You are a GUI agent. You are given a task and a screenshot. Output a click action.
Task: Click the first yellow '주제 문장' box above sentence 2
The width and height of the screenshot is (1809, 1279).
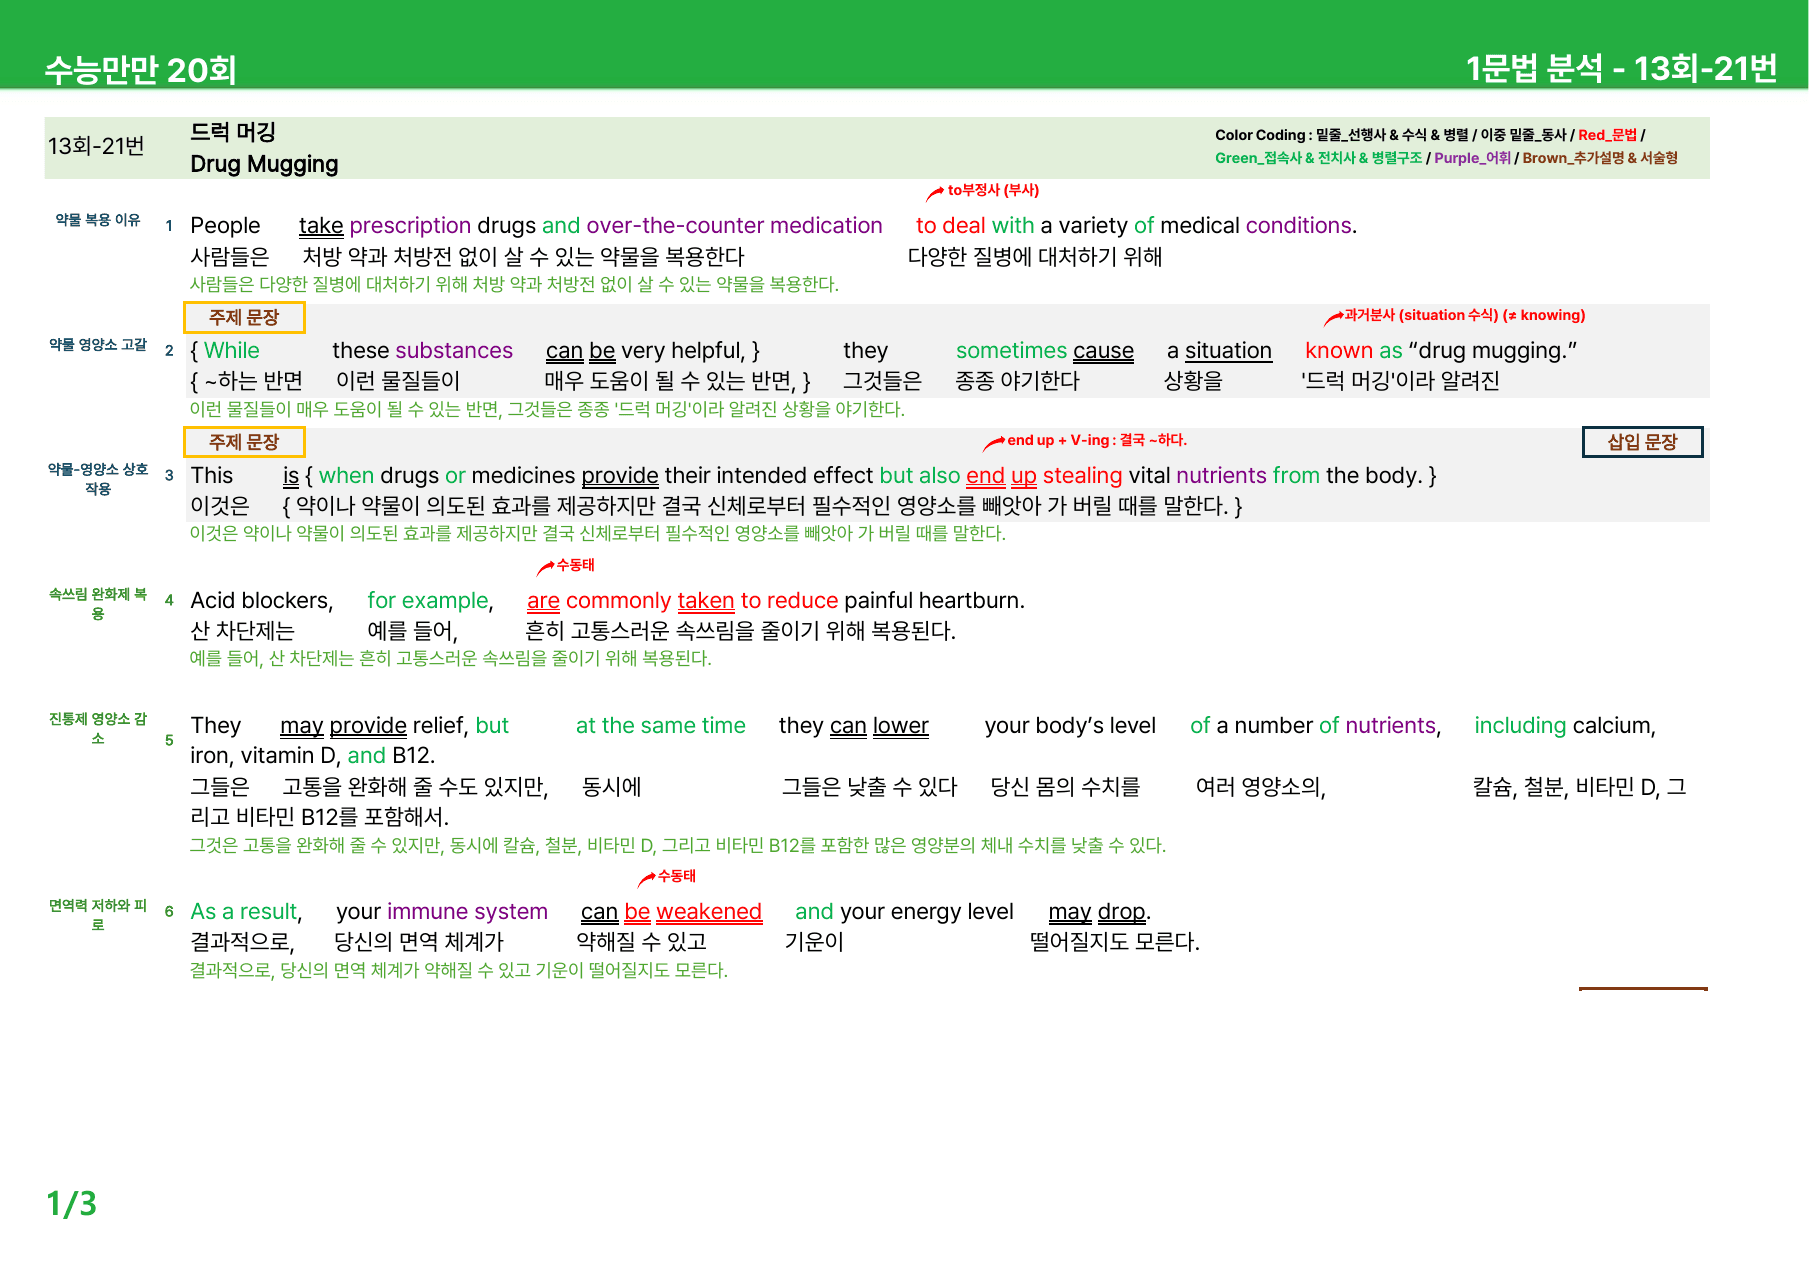(244, 317)
